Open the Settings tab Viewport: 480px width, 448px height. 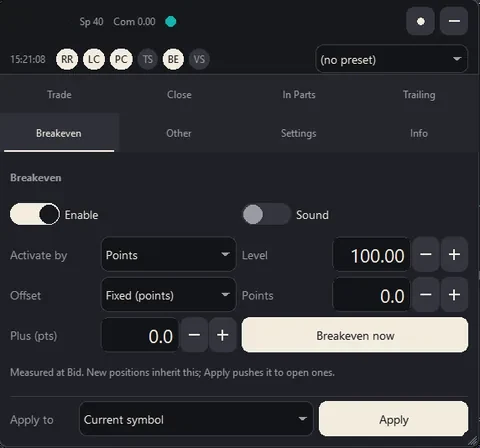(x=299, y=133)
